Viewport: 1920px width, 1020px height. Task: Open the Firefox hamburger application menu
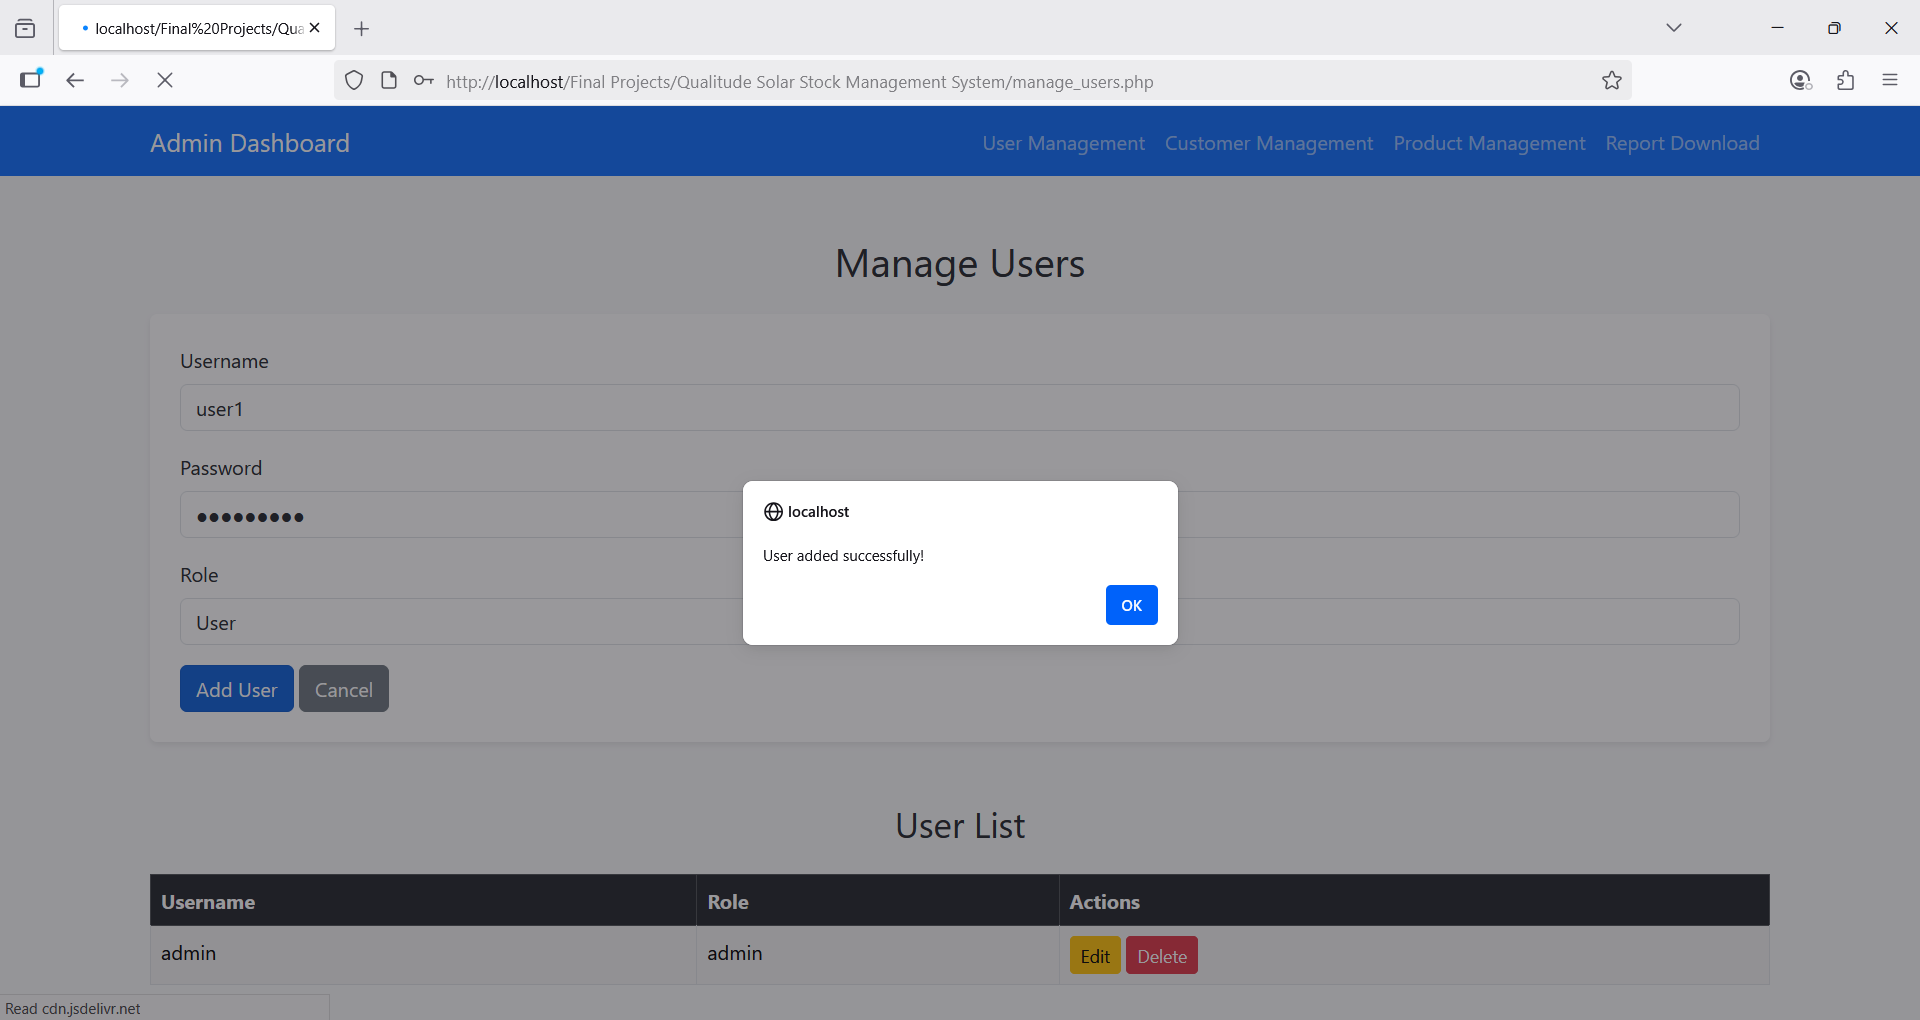[1889, 80]
